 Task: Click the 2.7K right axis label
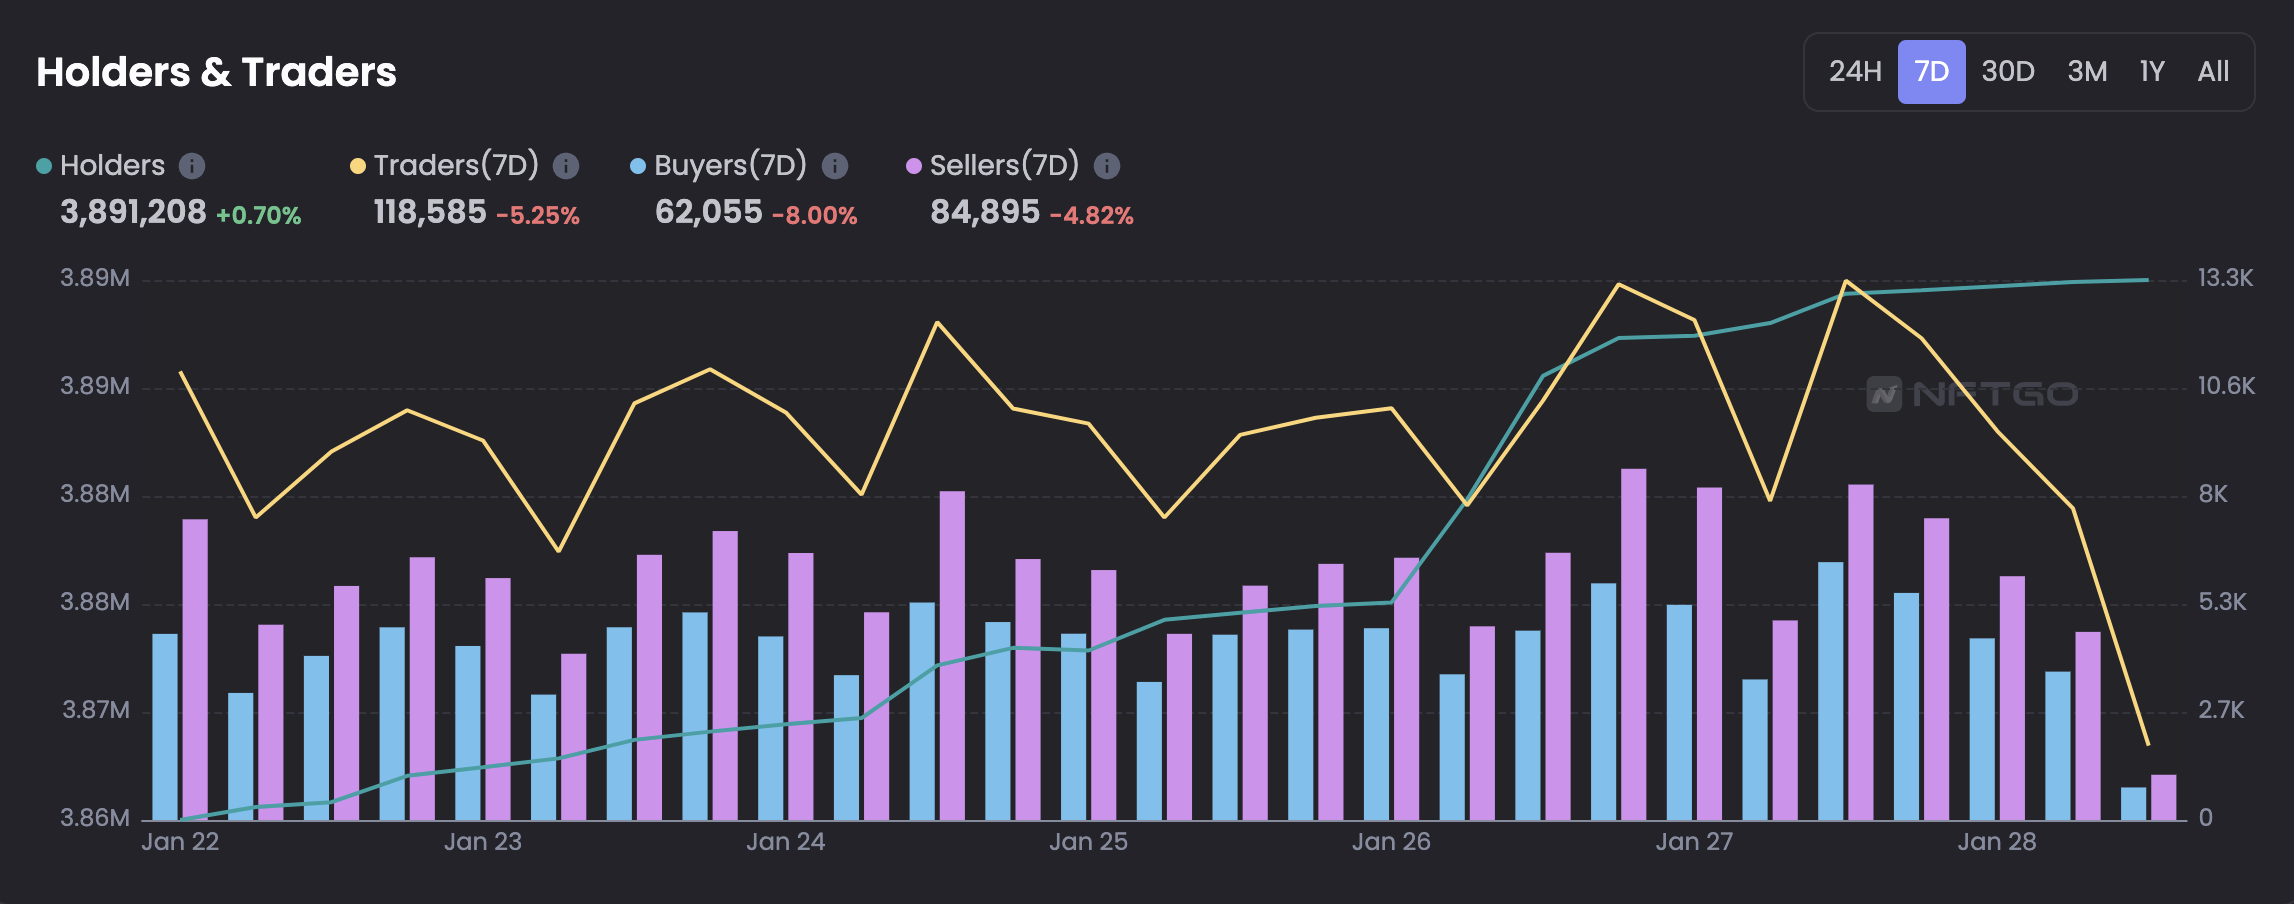(2221, 710)
